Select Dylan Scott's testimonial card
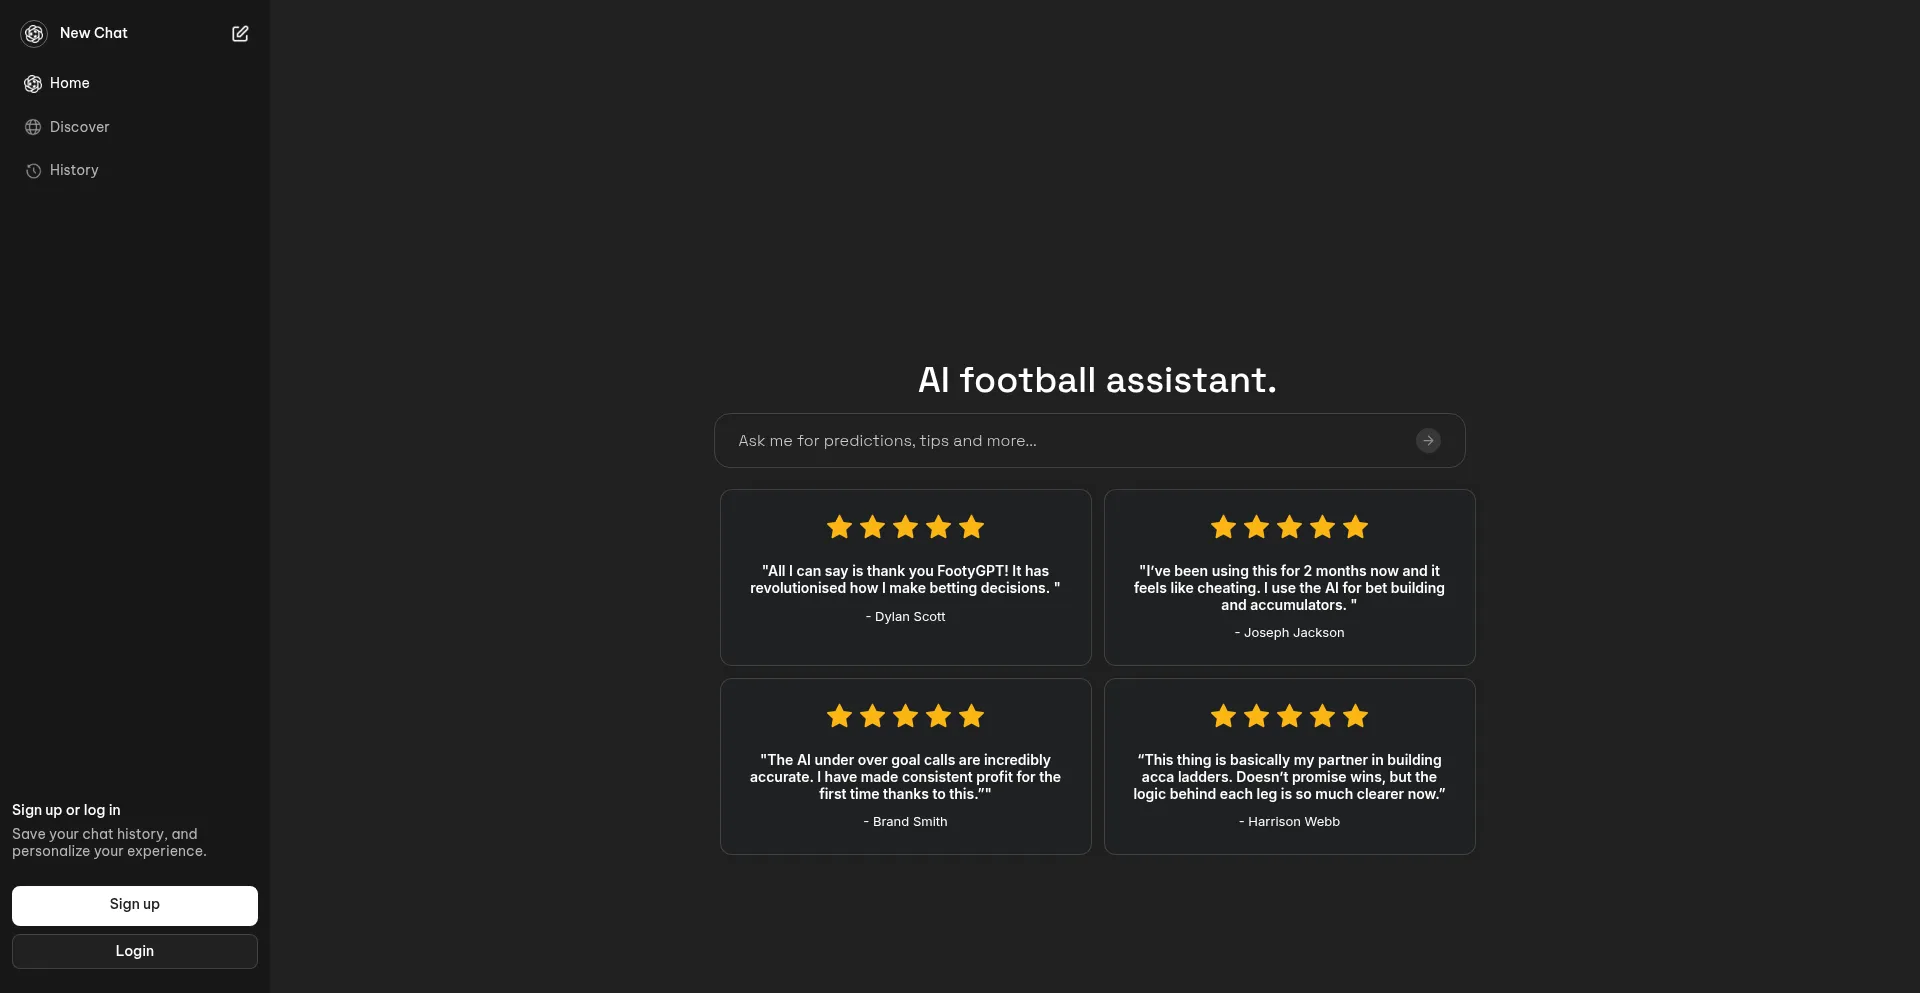This screenshot has width=1920, height=993. [x=905, y=577]
